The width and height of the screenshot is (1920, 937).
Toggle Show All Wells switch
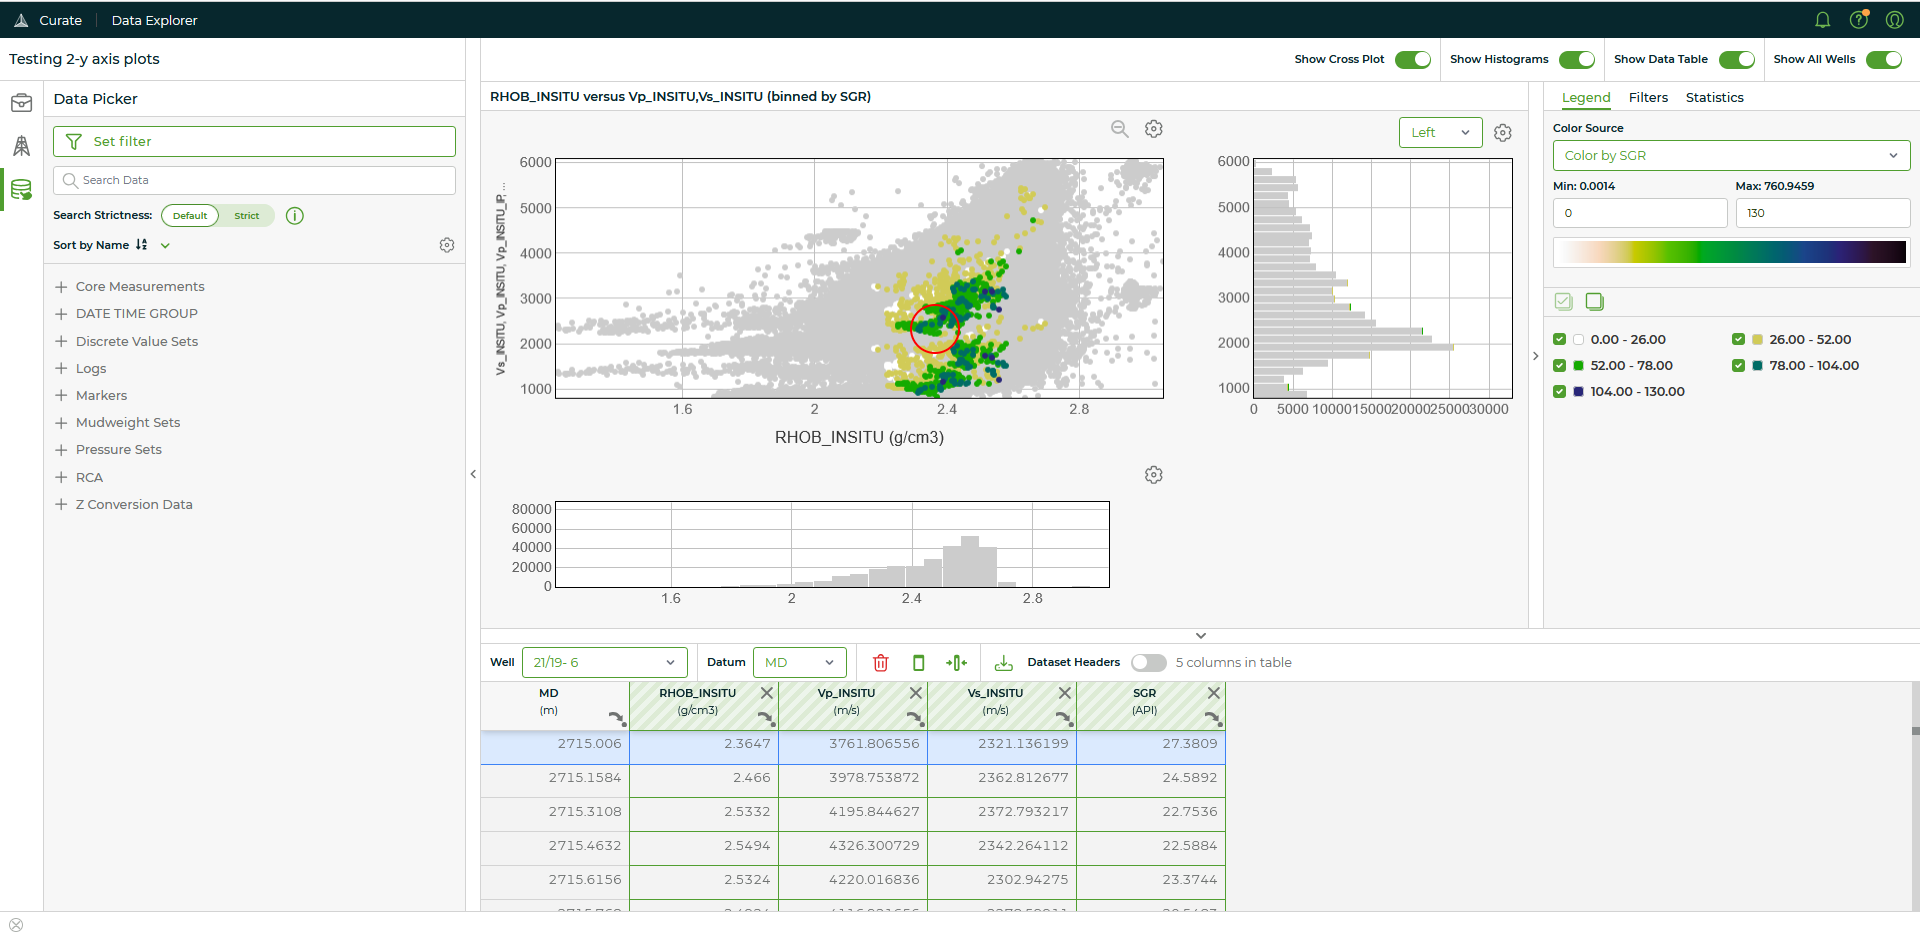1884,60
